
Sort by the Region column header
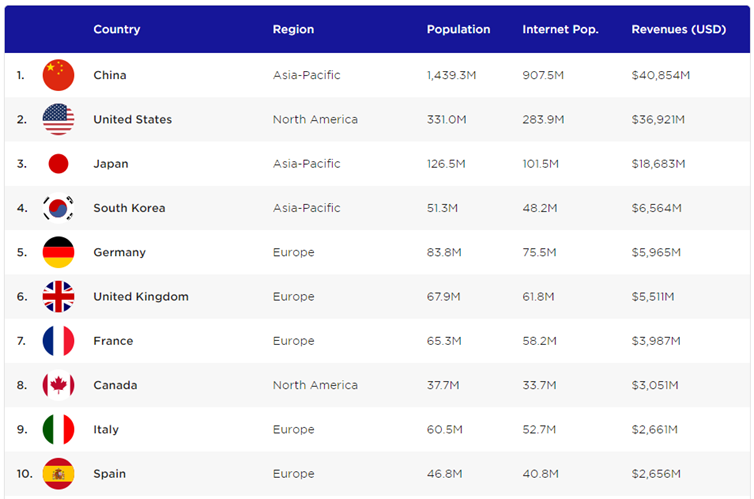coord(293,29)
